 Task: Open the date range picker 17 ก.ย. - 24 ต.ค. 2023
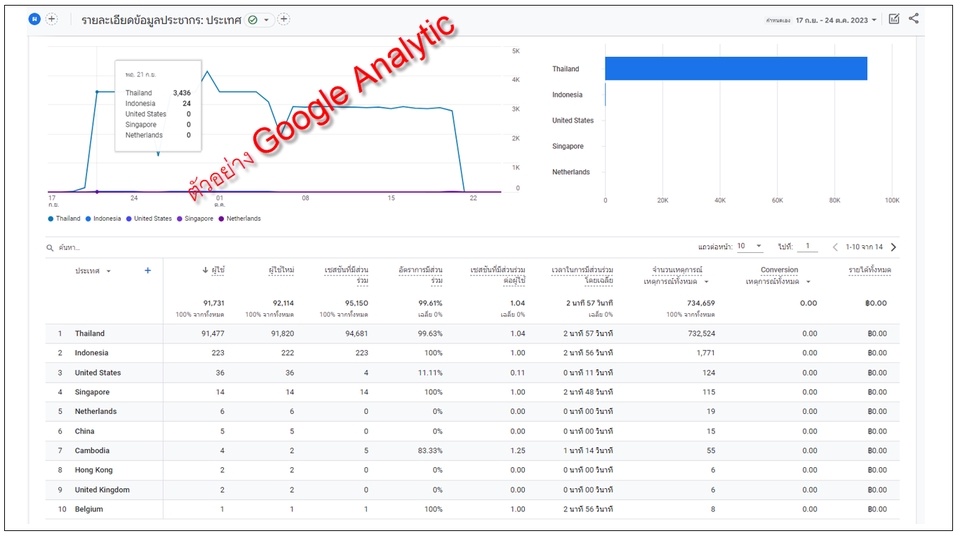point(836,20)
